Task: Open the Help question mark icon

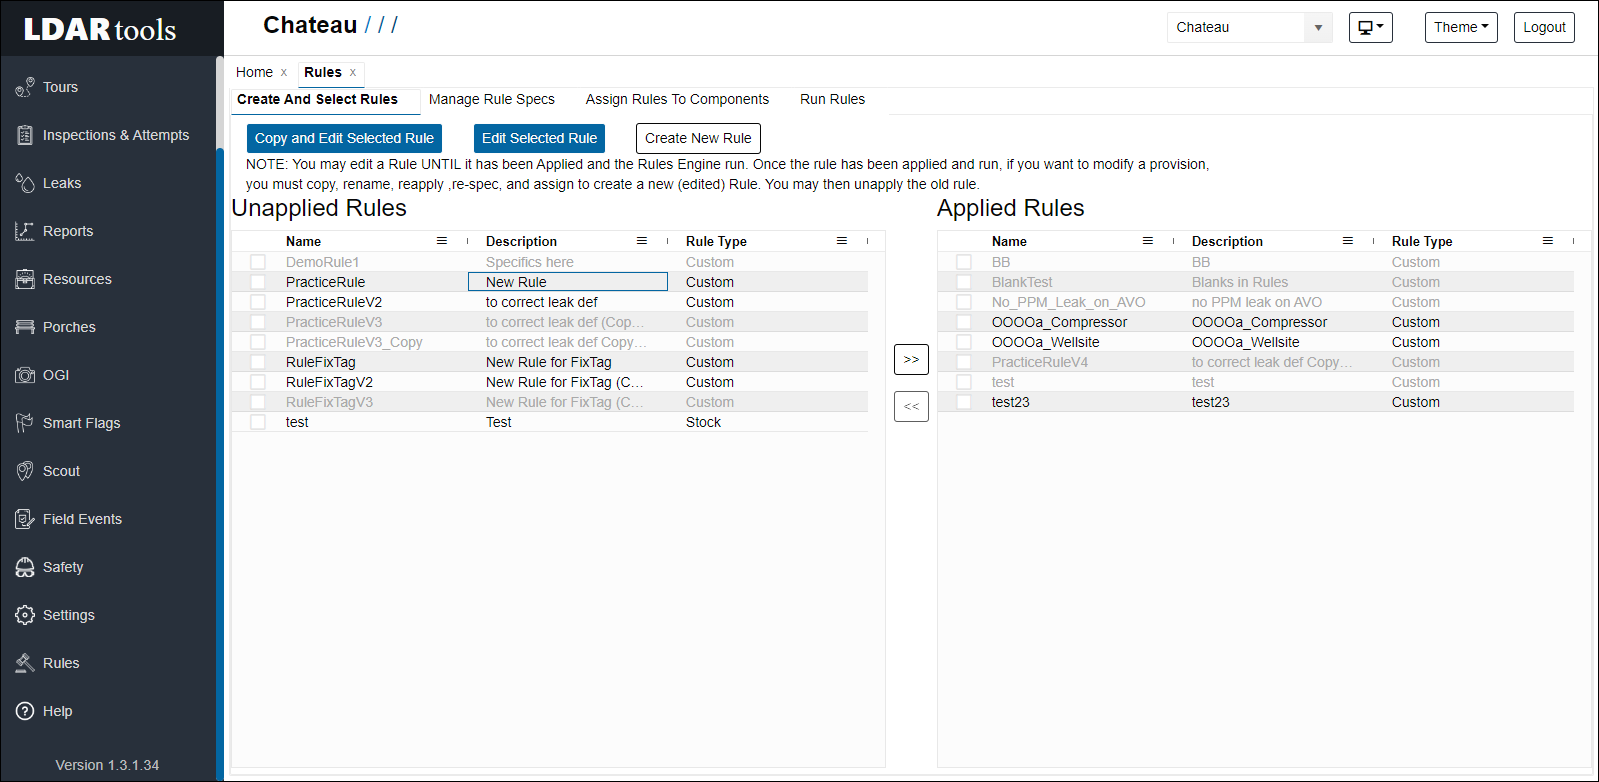Action: click(x=25, y=711)
